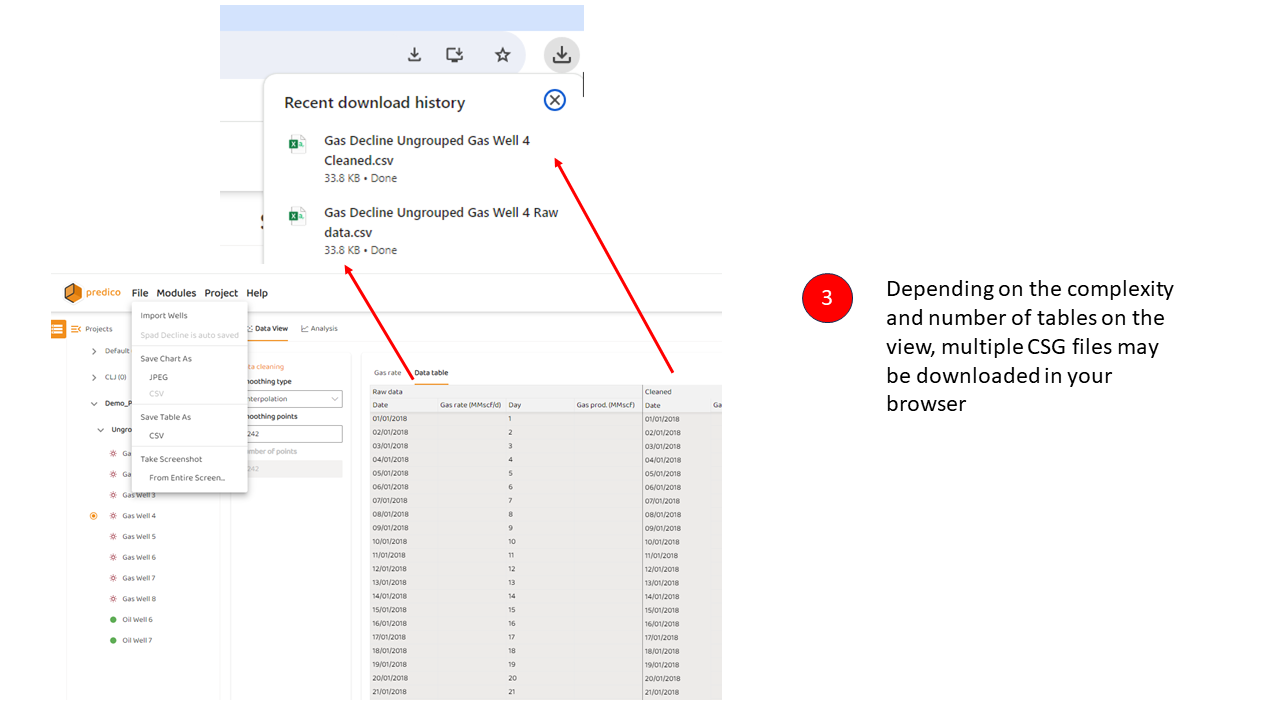The height and width of the screenshot is (720, 1280).
Task: Click the highlighted browser downloads icon
Action: [x=561, y=55]
